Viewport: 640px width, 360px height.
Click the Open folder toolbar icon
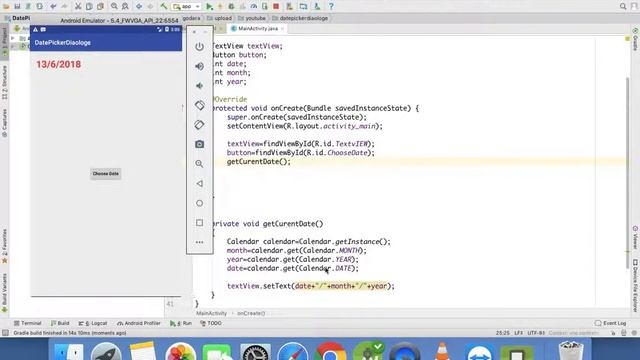pos(6,6)
